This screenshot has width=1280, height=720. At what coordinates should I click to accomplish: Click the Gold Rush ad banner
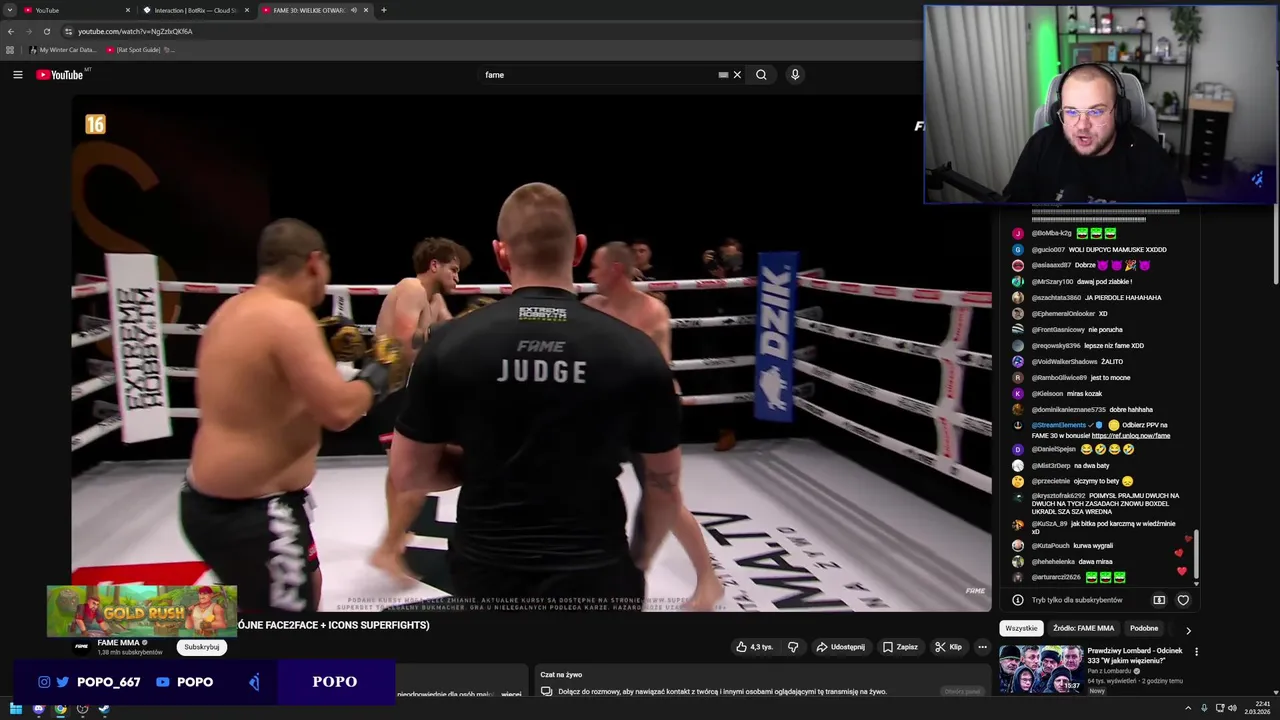click(x=142, y=611)
